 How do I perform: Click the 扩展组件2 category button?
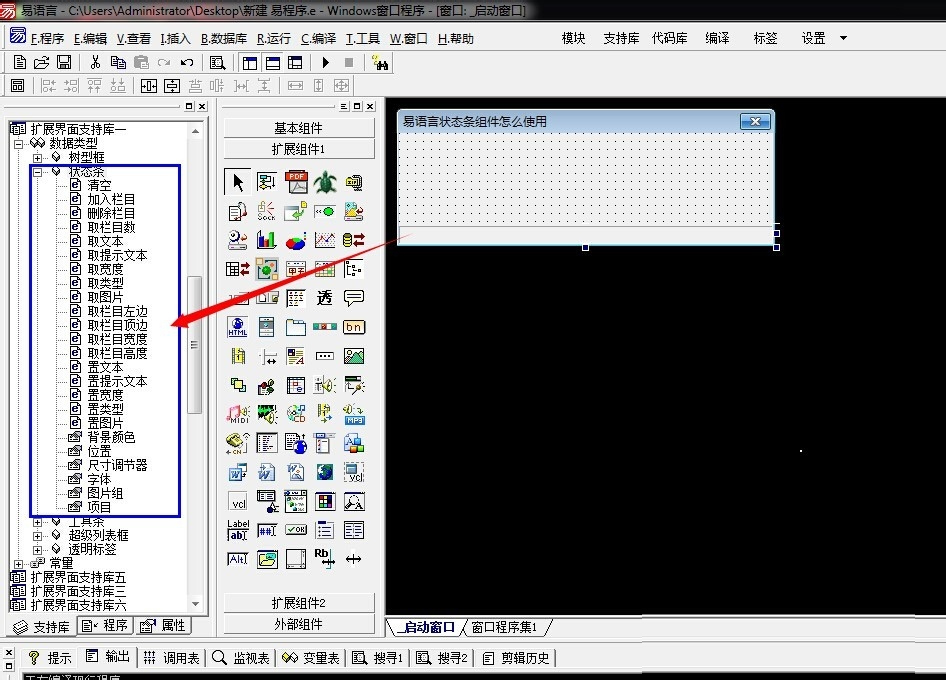pos(299,603)
